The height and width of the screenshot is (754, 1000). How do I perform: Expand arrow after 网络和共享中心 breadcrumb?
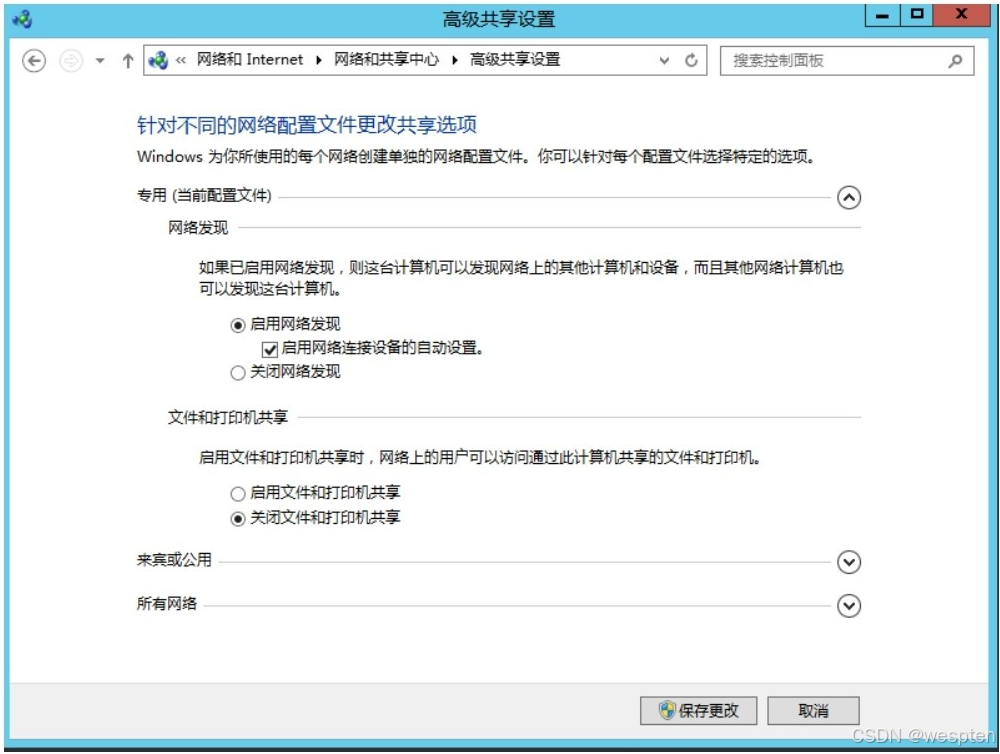tap(455, 61)
